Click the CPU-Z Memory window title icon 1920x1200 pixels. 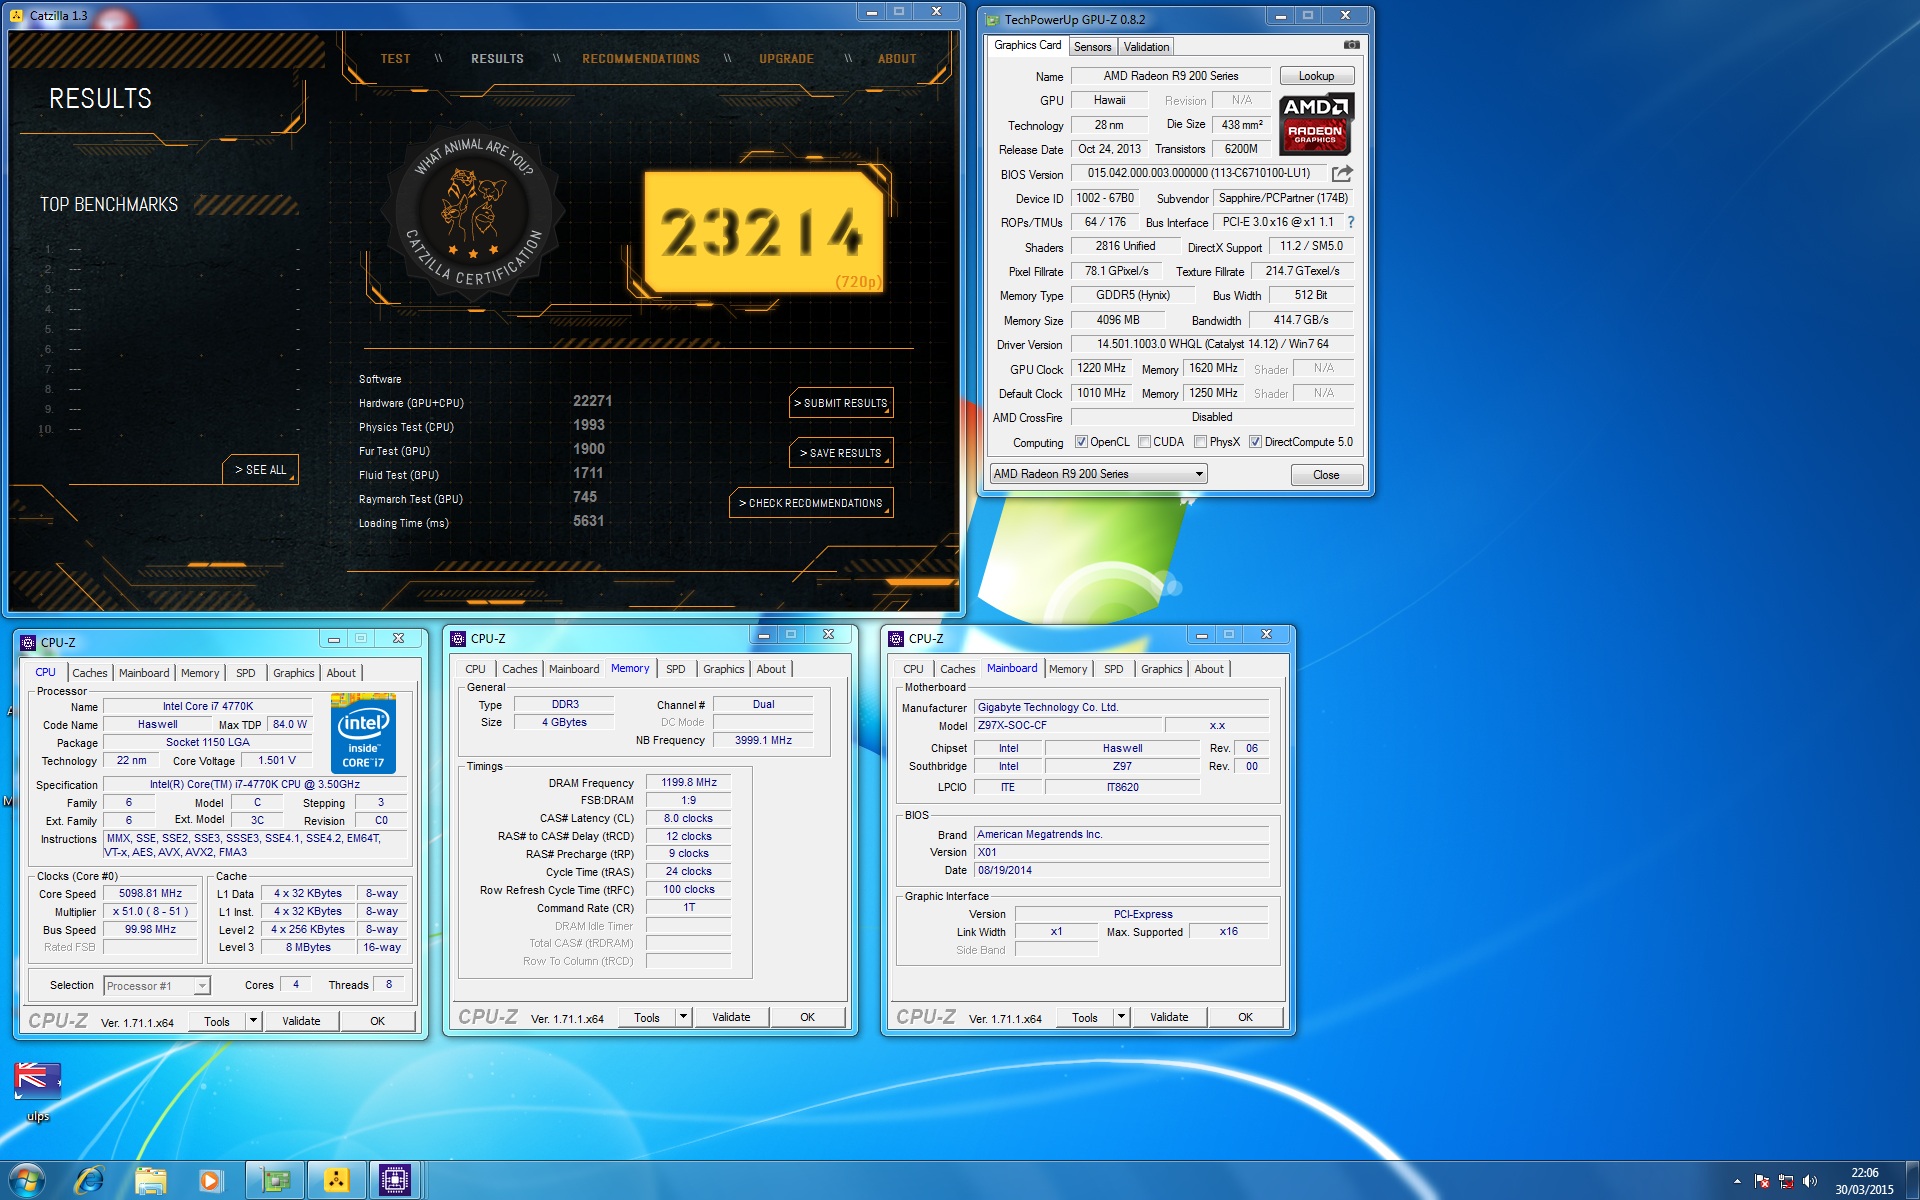[x=458, y=638]
